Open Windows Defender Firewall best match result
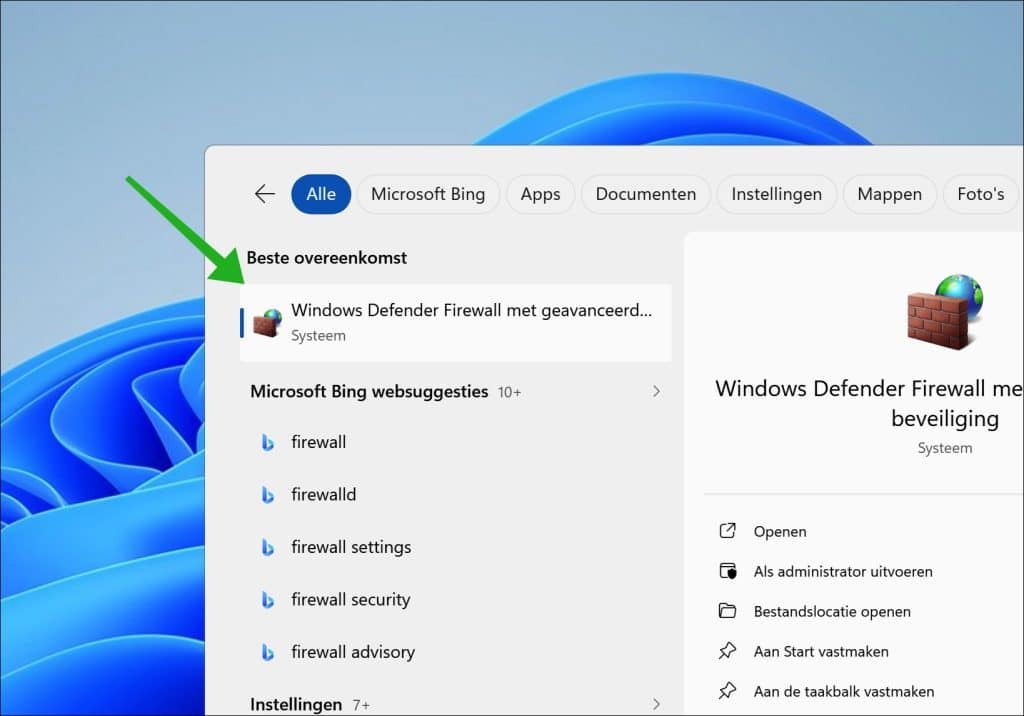This screenshot has height=716, width=1024. [x=456, y=323]
